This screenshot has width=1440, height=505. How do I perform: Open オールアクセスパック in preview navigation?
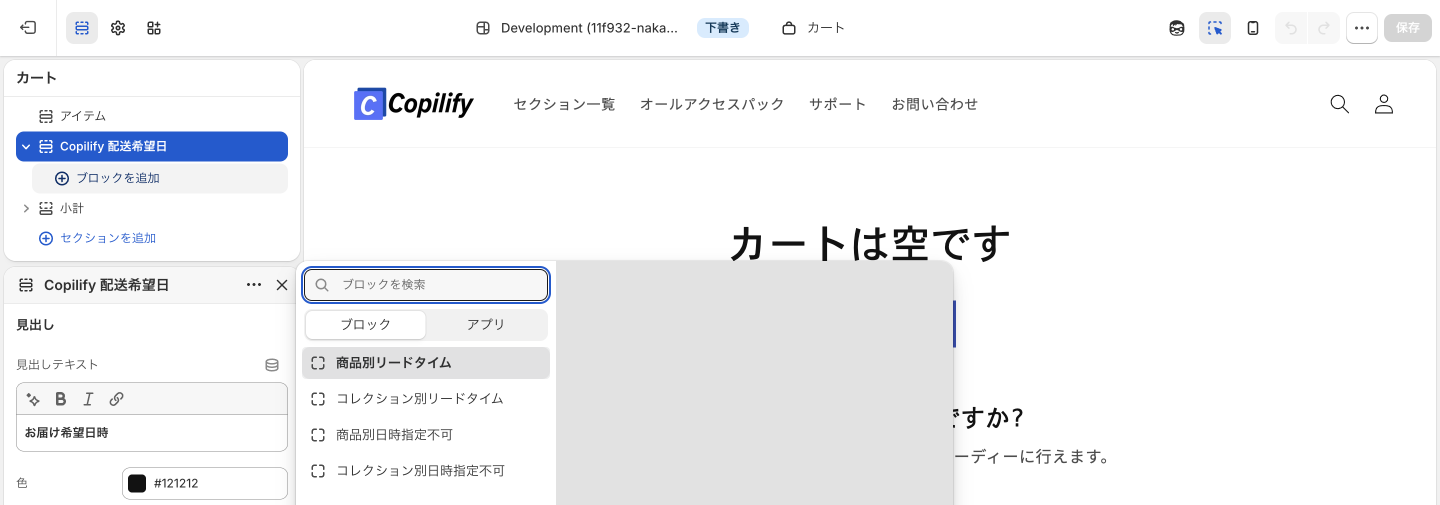click(712, 104)
